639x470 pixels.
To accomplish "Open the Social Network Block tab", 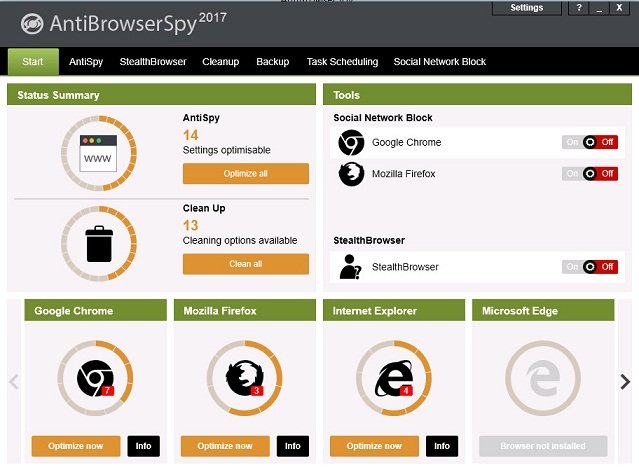I will pos(440,62).
